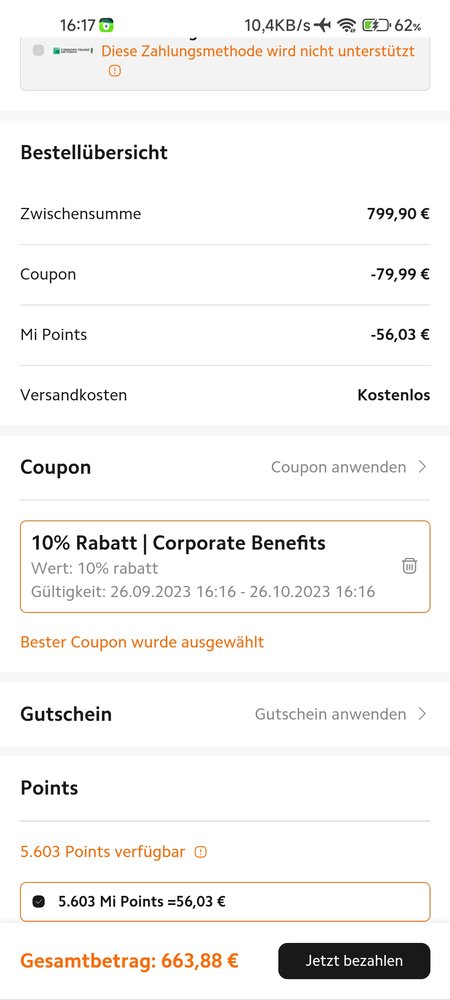Delete the Corporate Benefits coupon with trash icon
Screen dimensions: 450x1000
tap(409, 566)
